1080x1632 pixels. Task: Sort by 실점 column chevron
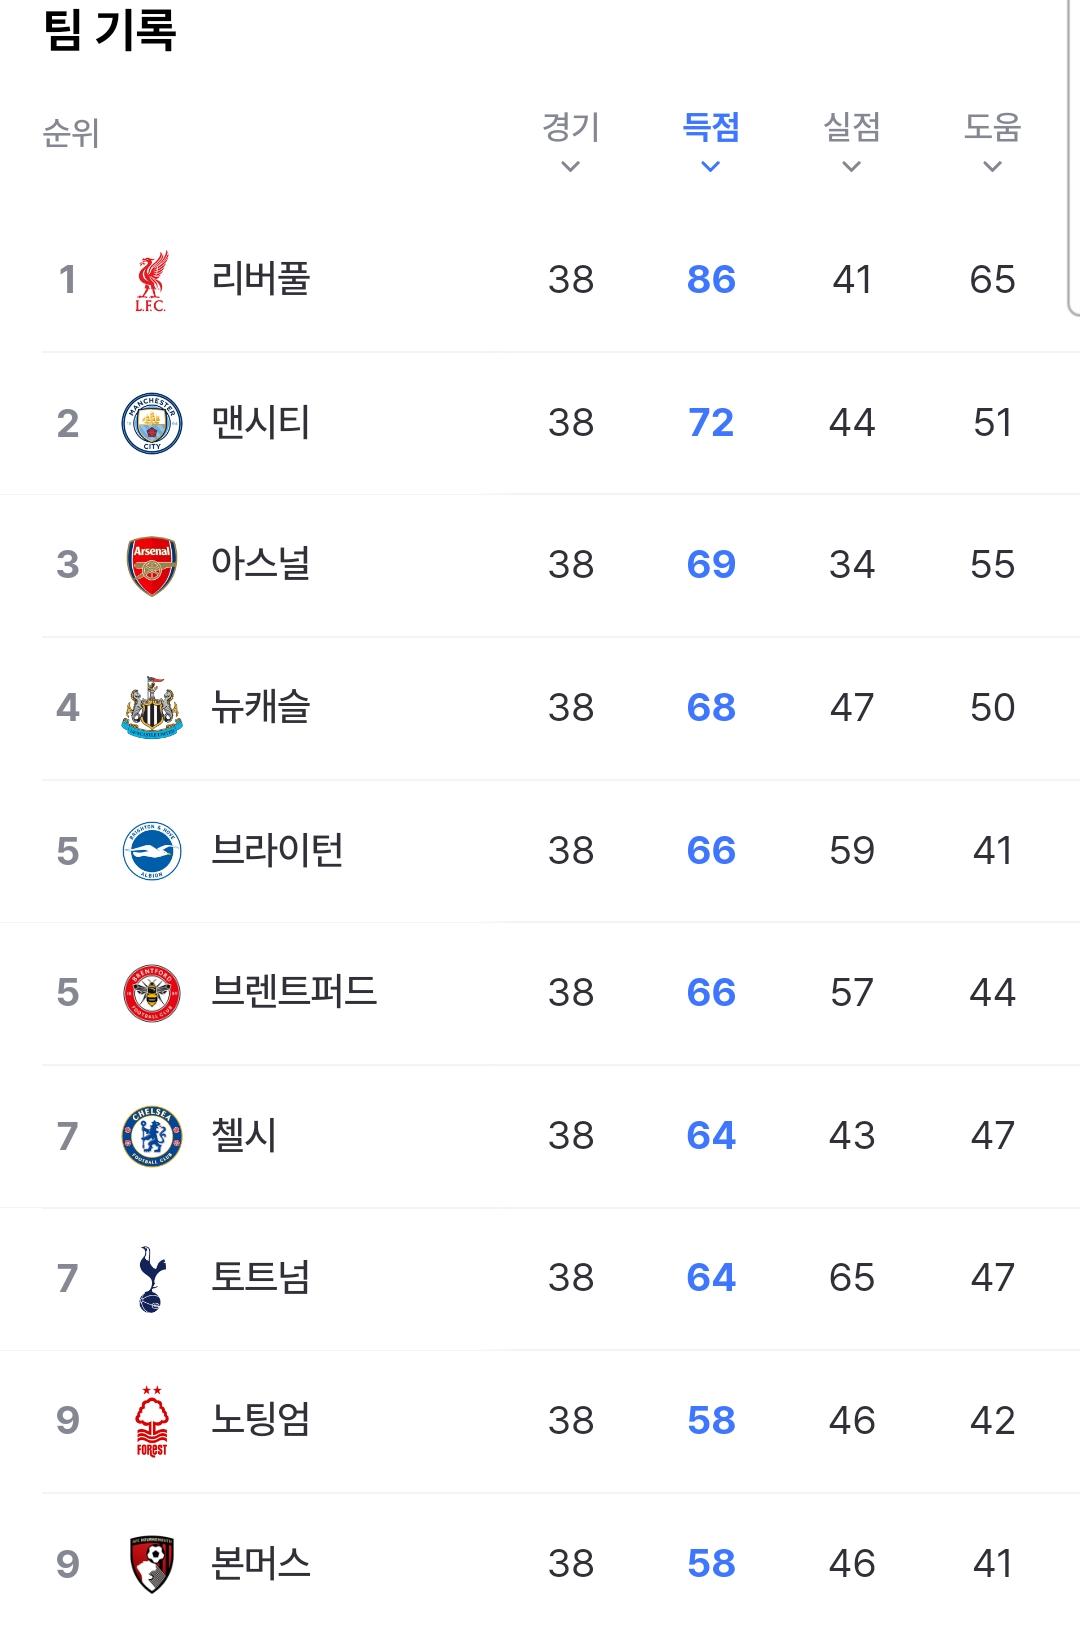pos(852,167)
